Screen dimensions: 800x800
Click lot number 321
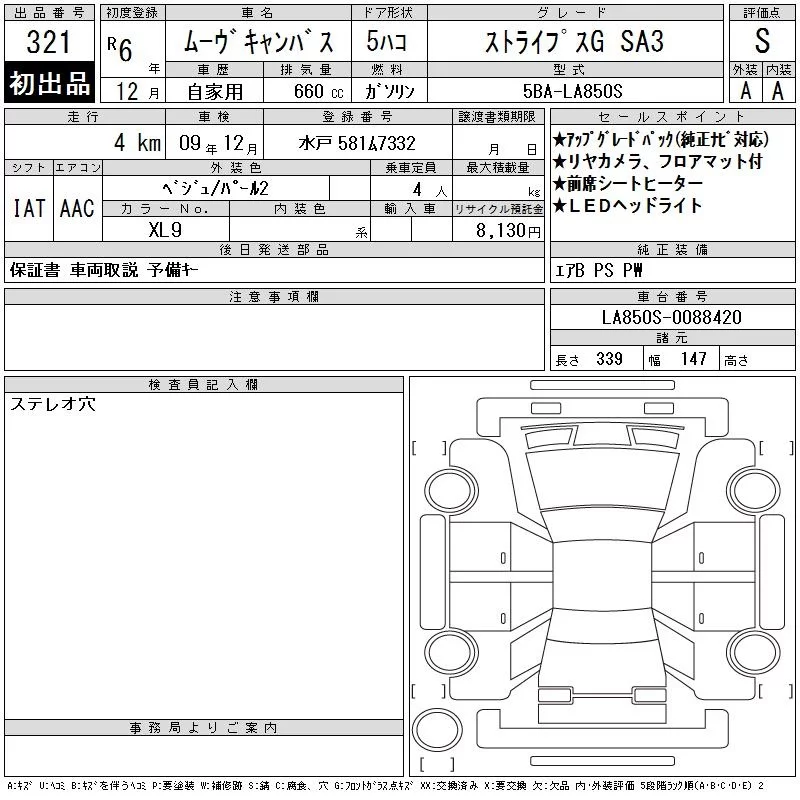pos(48,41)
